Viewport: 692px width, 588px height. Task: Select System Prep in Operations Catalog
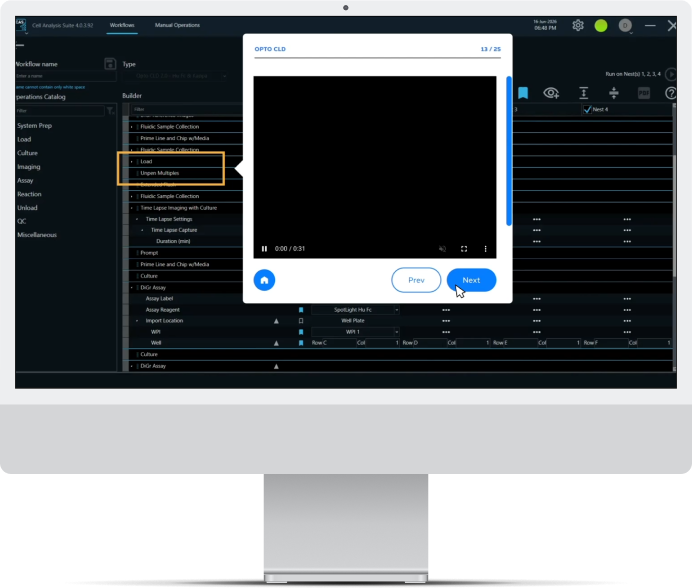coord(34,126)
